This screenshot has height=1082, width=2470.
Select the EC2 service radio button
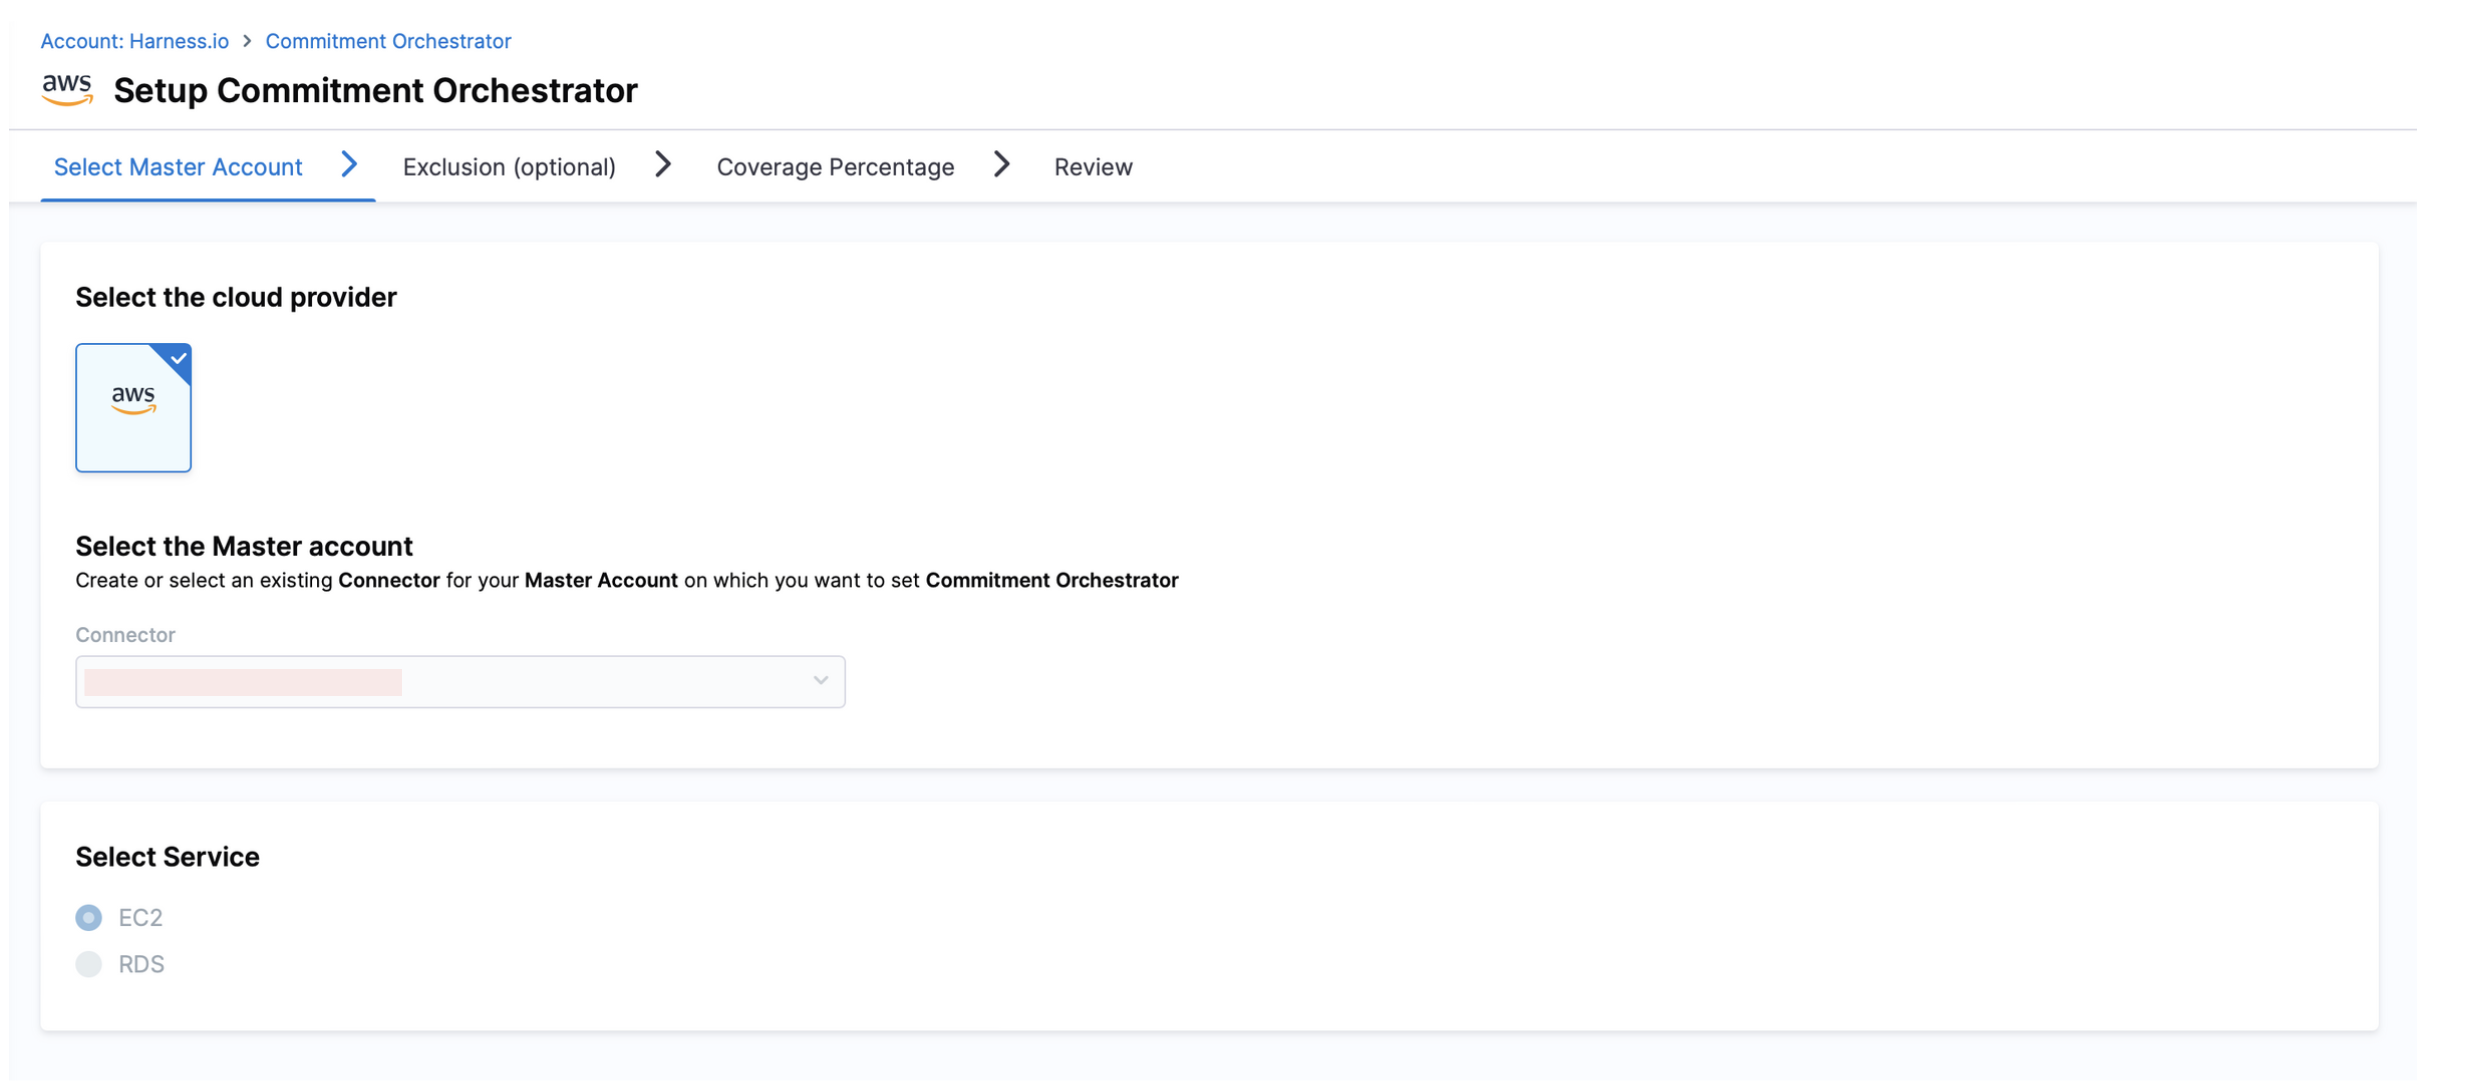[x=89, y=917]
